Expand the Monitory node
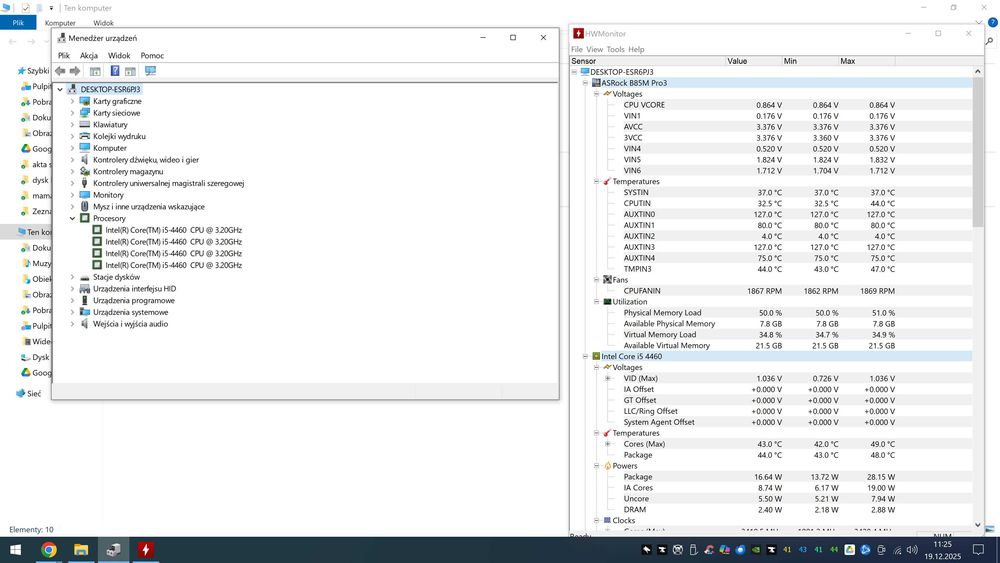Viewport: 1000px width, 563px height. [72, 194]
